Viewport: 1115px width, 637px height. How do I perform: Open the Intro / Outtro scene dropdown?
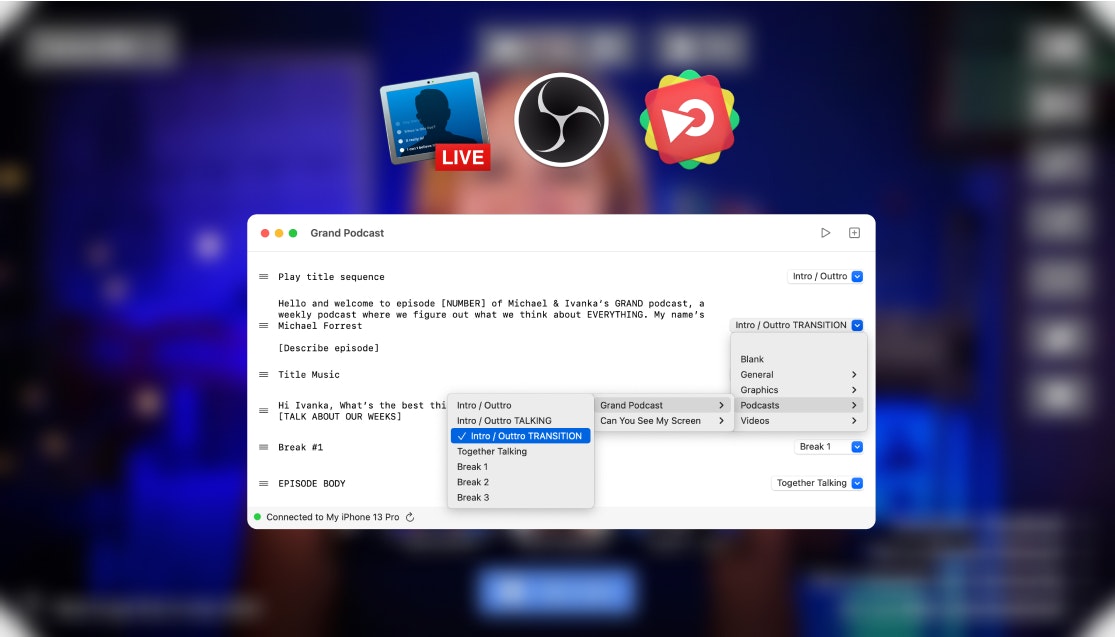pyautogui.click(x=825, y=277)
